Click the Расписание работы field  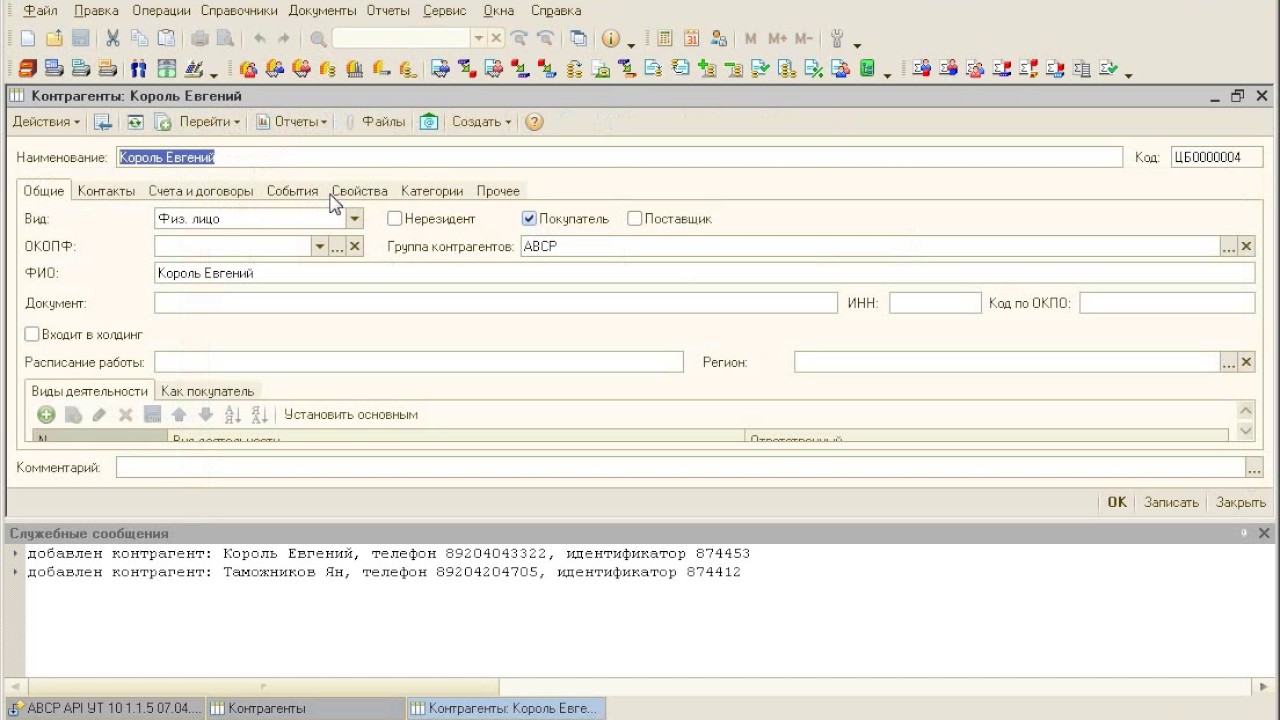tap(419, 362)
